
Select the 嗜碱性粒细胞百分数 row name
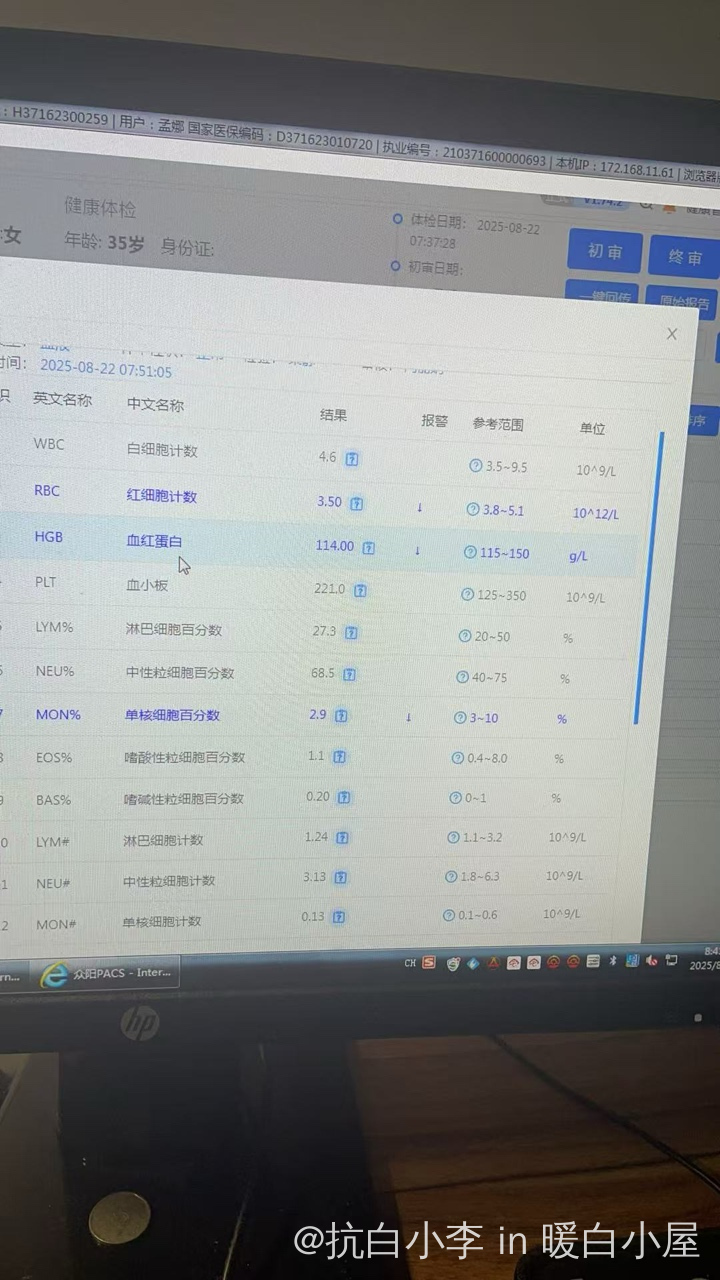click(x=184, y=798)
